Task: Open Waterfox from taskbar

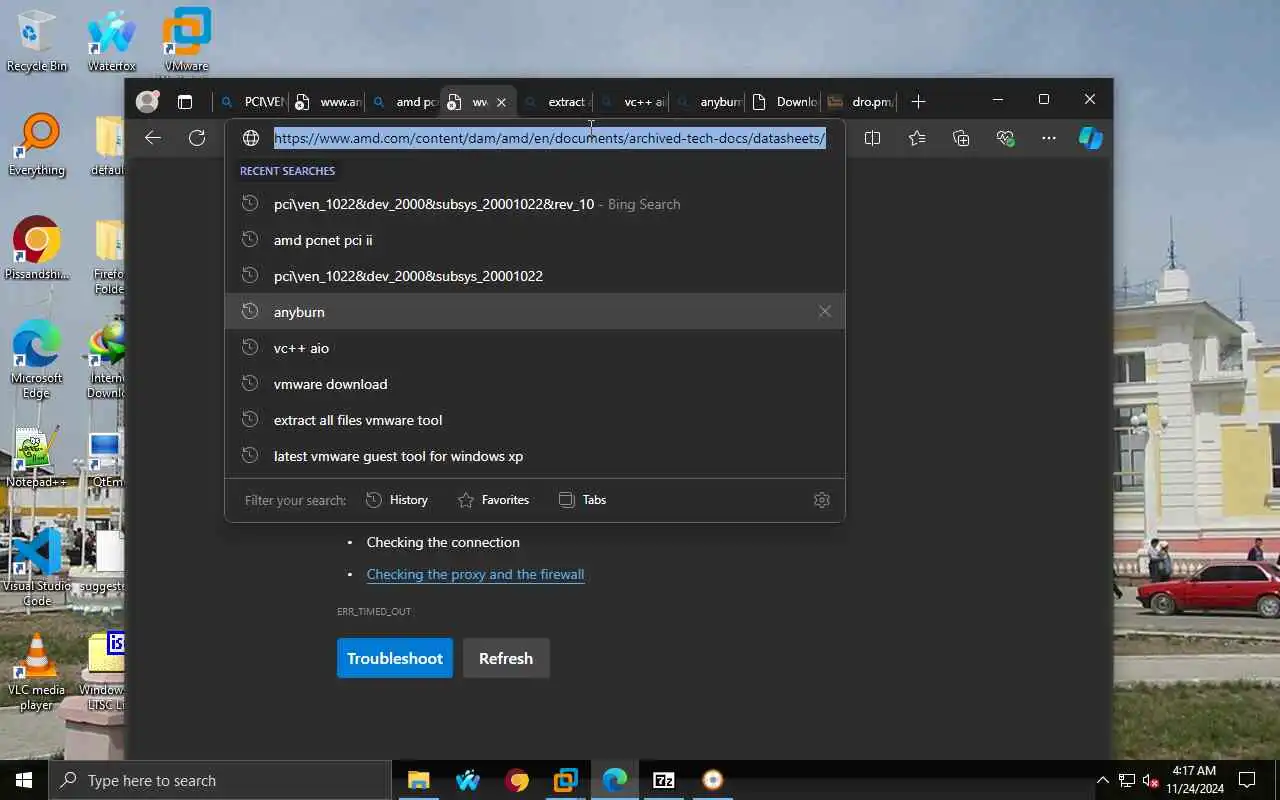Action: tap(467, 780)
